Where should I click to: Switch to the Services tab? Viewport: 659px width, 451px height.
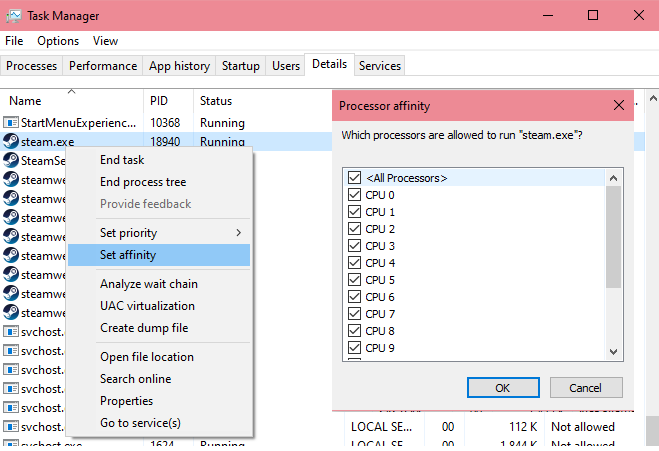click(x=380, y=66)
